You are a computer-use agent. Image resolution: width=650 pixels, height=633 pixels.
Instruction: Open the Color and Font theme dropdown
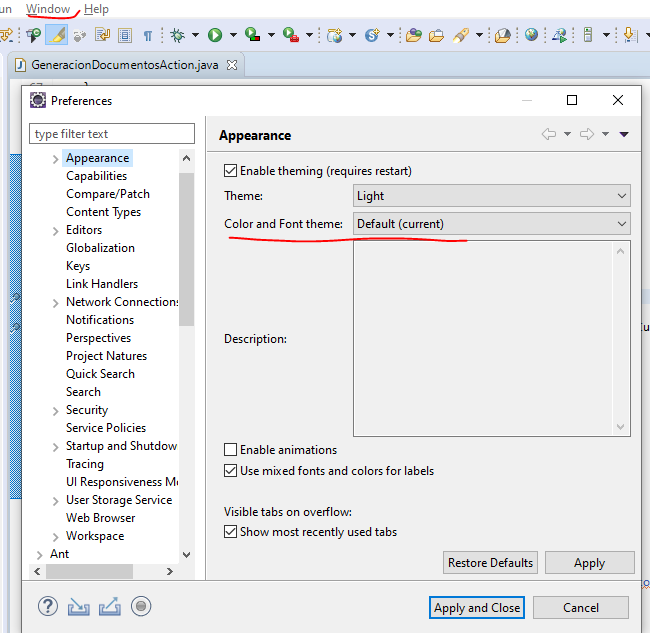click(492, 224)
